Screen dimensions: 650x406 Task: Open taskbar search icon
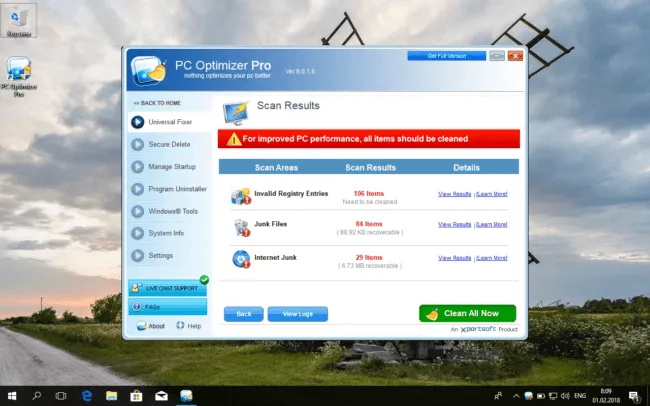pos(36,396)
